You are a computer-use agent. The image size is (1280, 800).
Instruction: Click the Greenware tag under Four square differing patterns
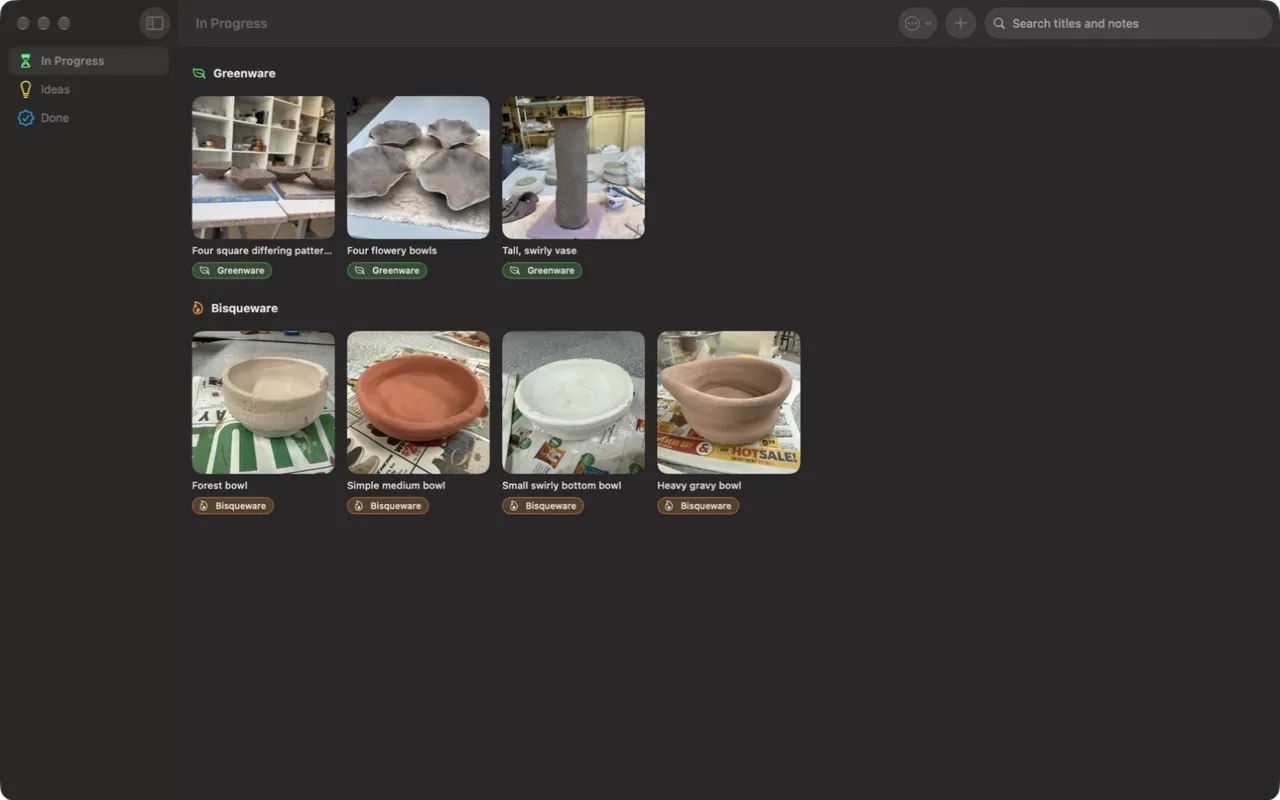[232, 271]
